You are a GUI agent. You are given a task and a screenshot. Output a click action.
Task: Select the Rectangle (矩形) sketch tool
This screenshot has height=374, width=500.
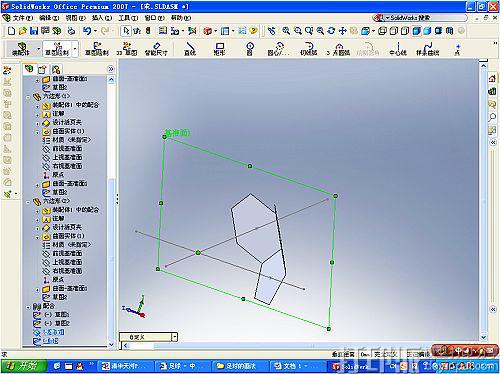pyautogui.click(x=219, y=49)
